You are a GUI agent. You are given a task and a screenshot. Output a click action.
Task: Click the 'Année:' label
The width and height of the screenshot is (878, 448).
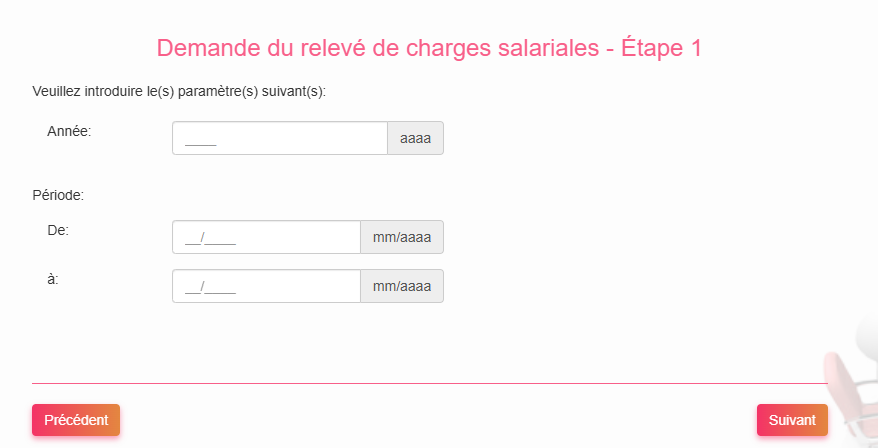pos(69,130)
